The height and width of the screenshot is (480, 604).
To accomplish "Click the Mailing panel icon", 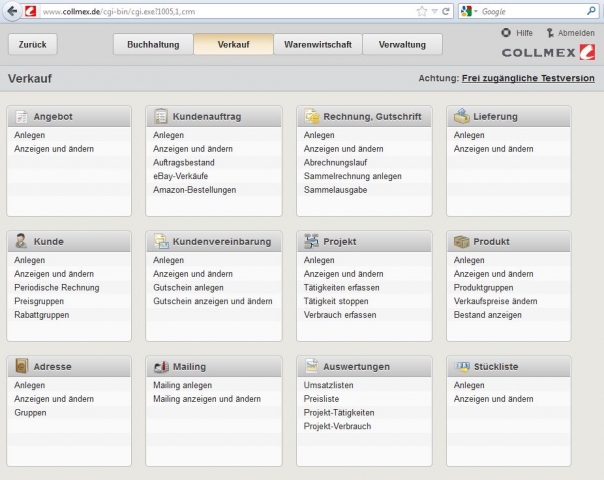I will pyautogui.click(x=161, y=366).
